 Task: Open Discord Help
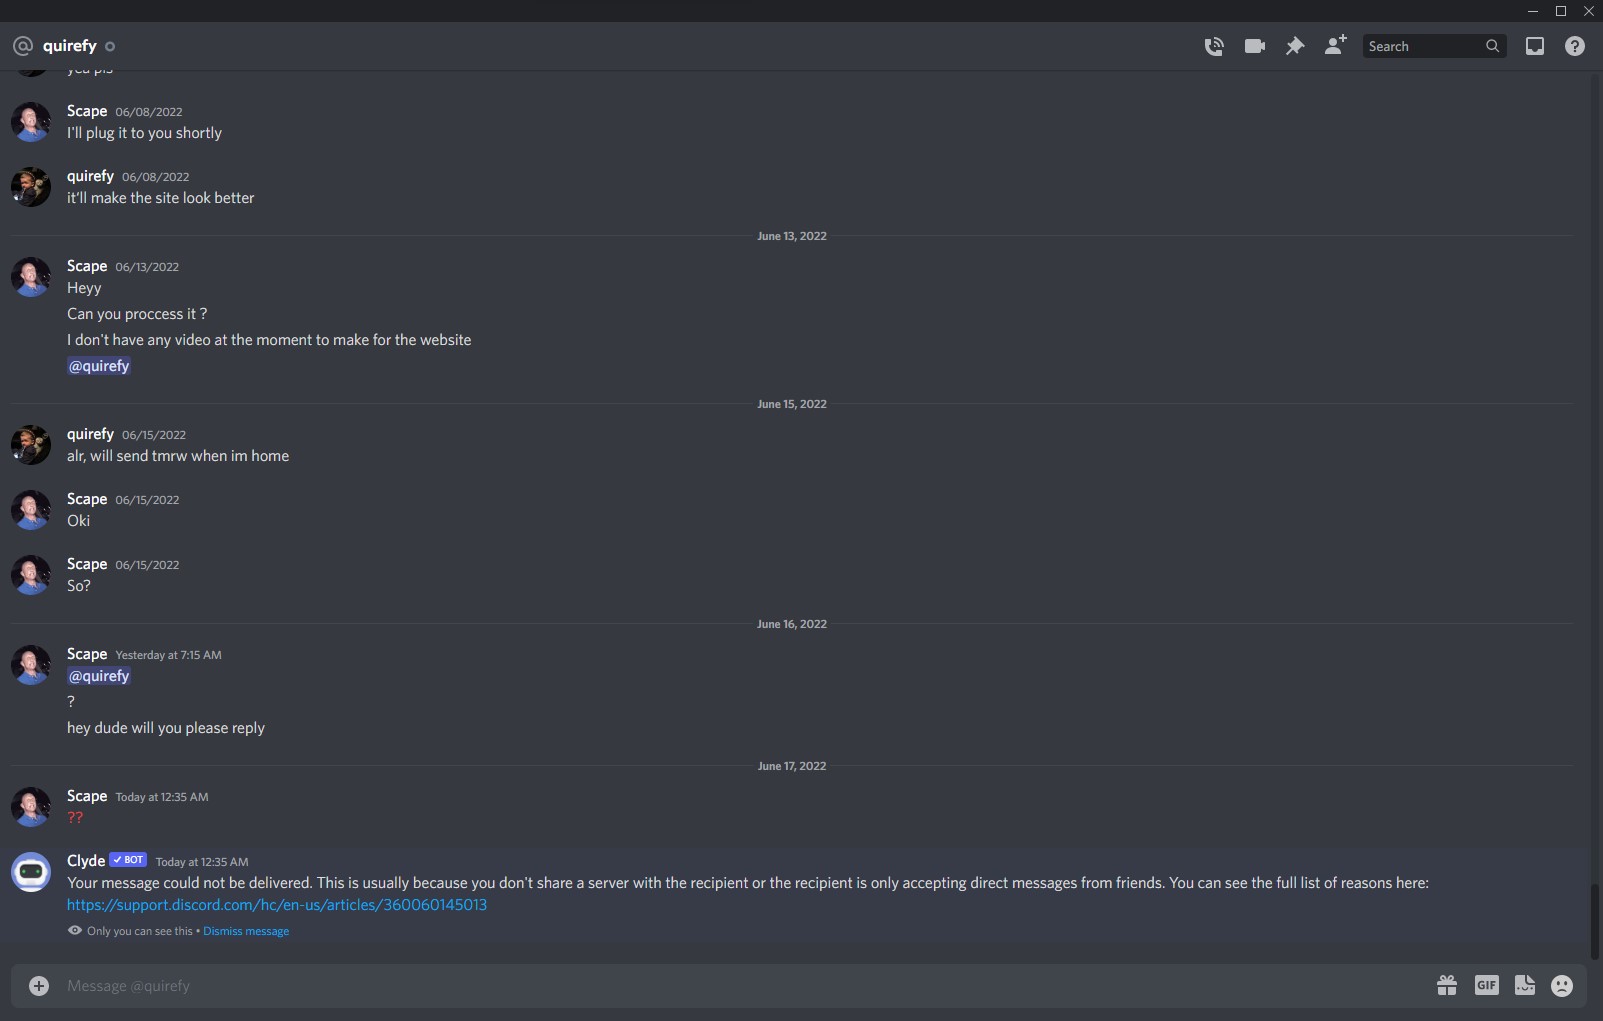[x=1575, y=46]
